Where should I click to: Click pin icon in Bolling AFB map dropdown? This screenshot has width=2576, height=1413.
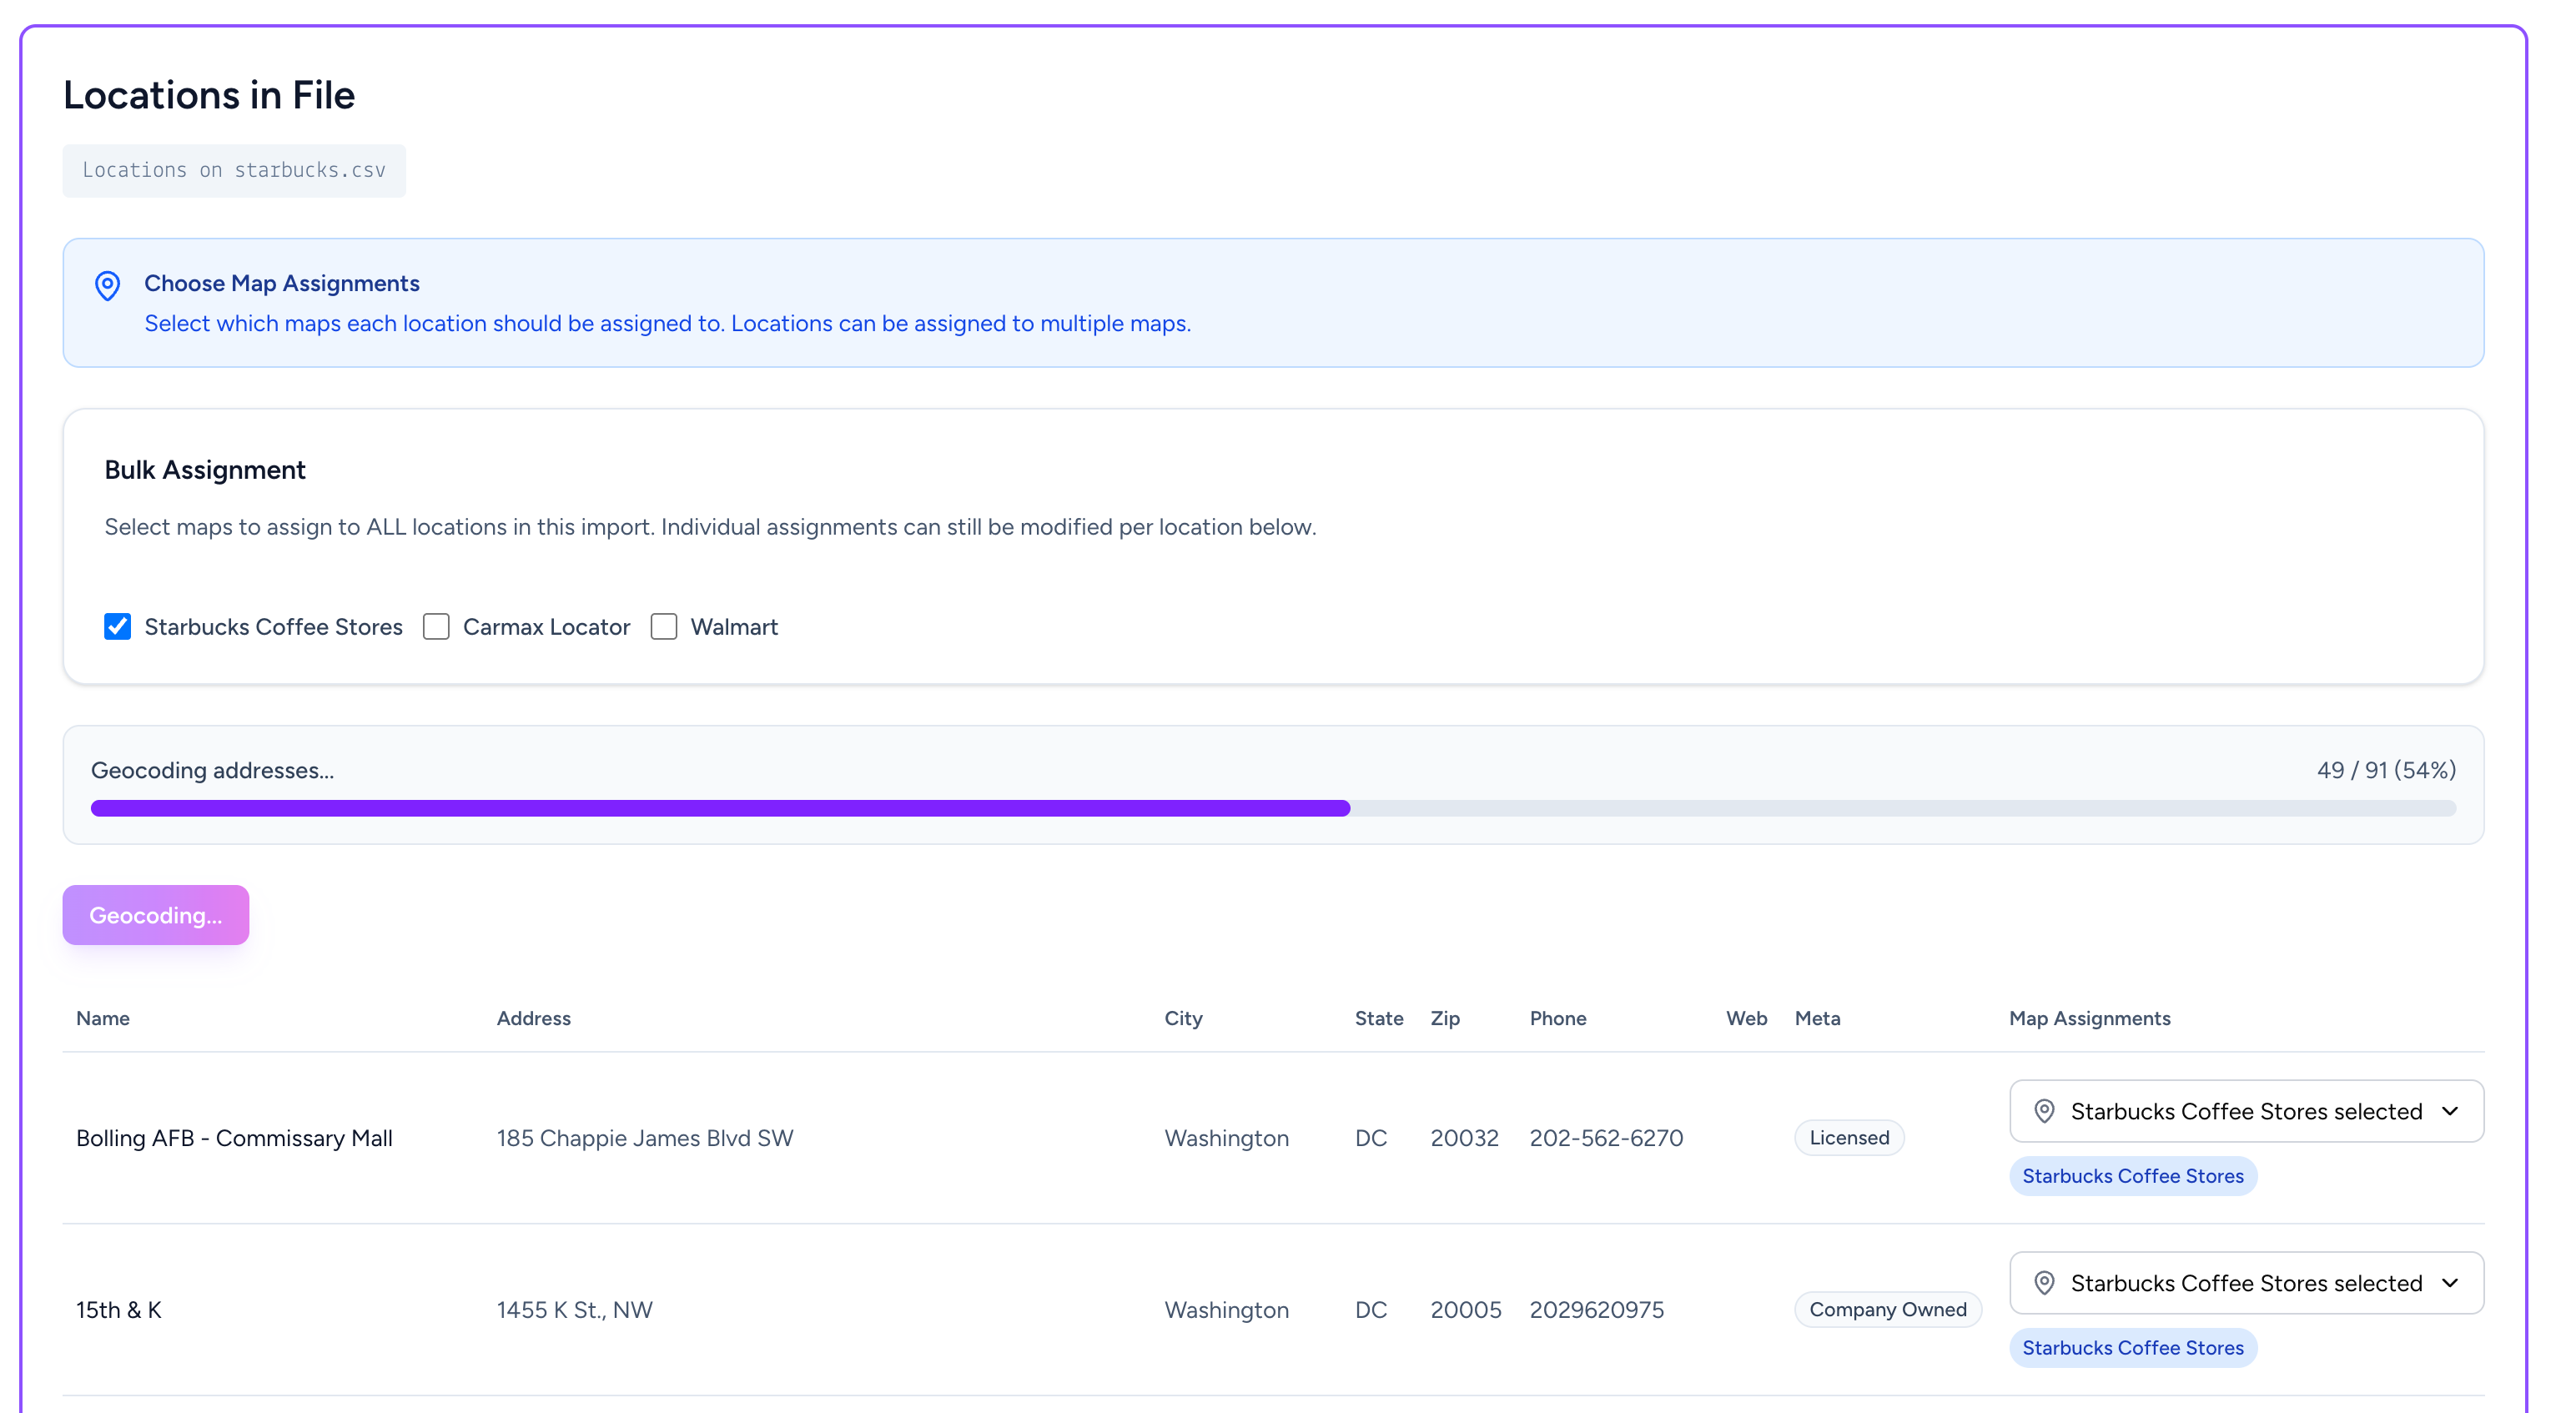tap(2044, 1111)
